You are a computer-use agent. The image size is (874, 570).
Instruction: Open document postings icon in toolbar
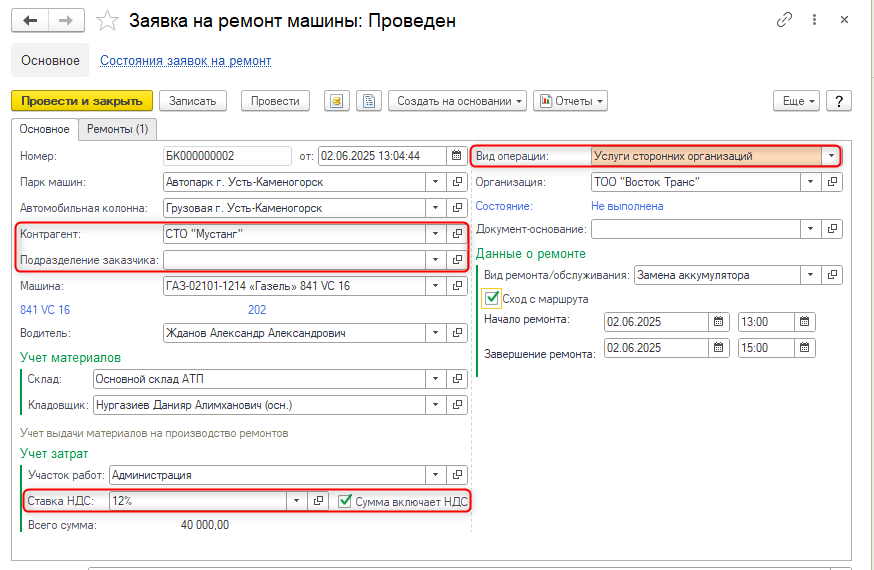tap(337, 101)
